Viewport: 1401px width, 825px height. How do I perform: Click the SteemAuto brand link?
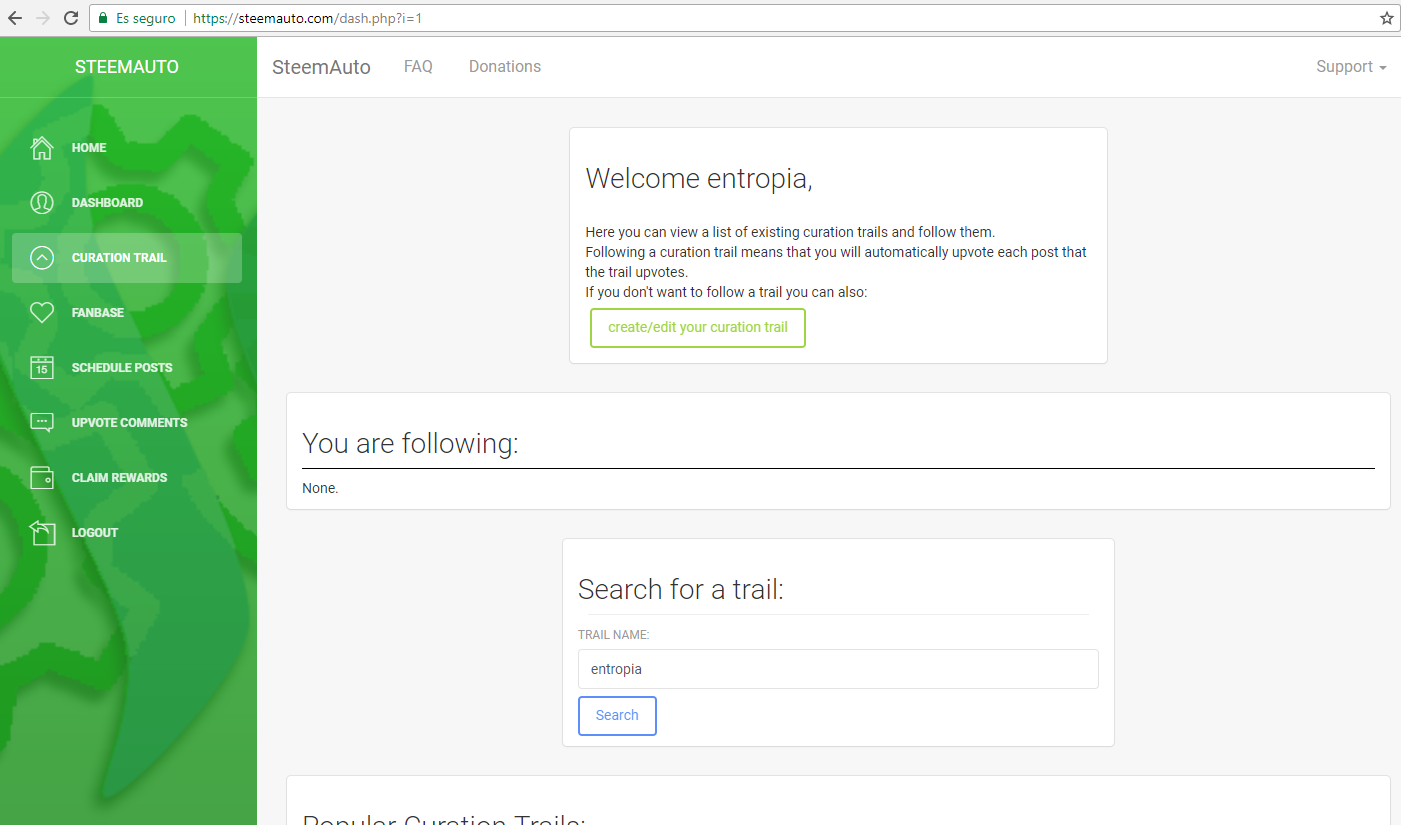(x=321, y=67)
